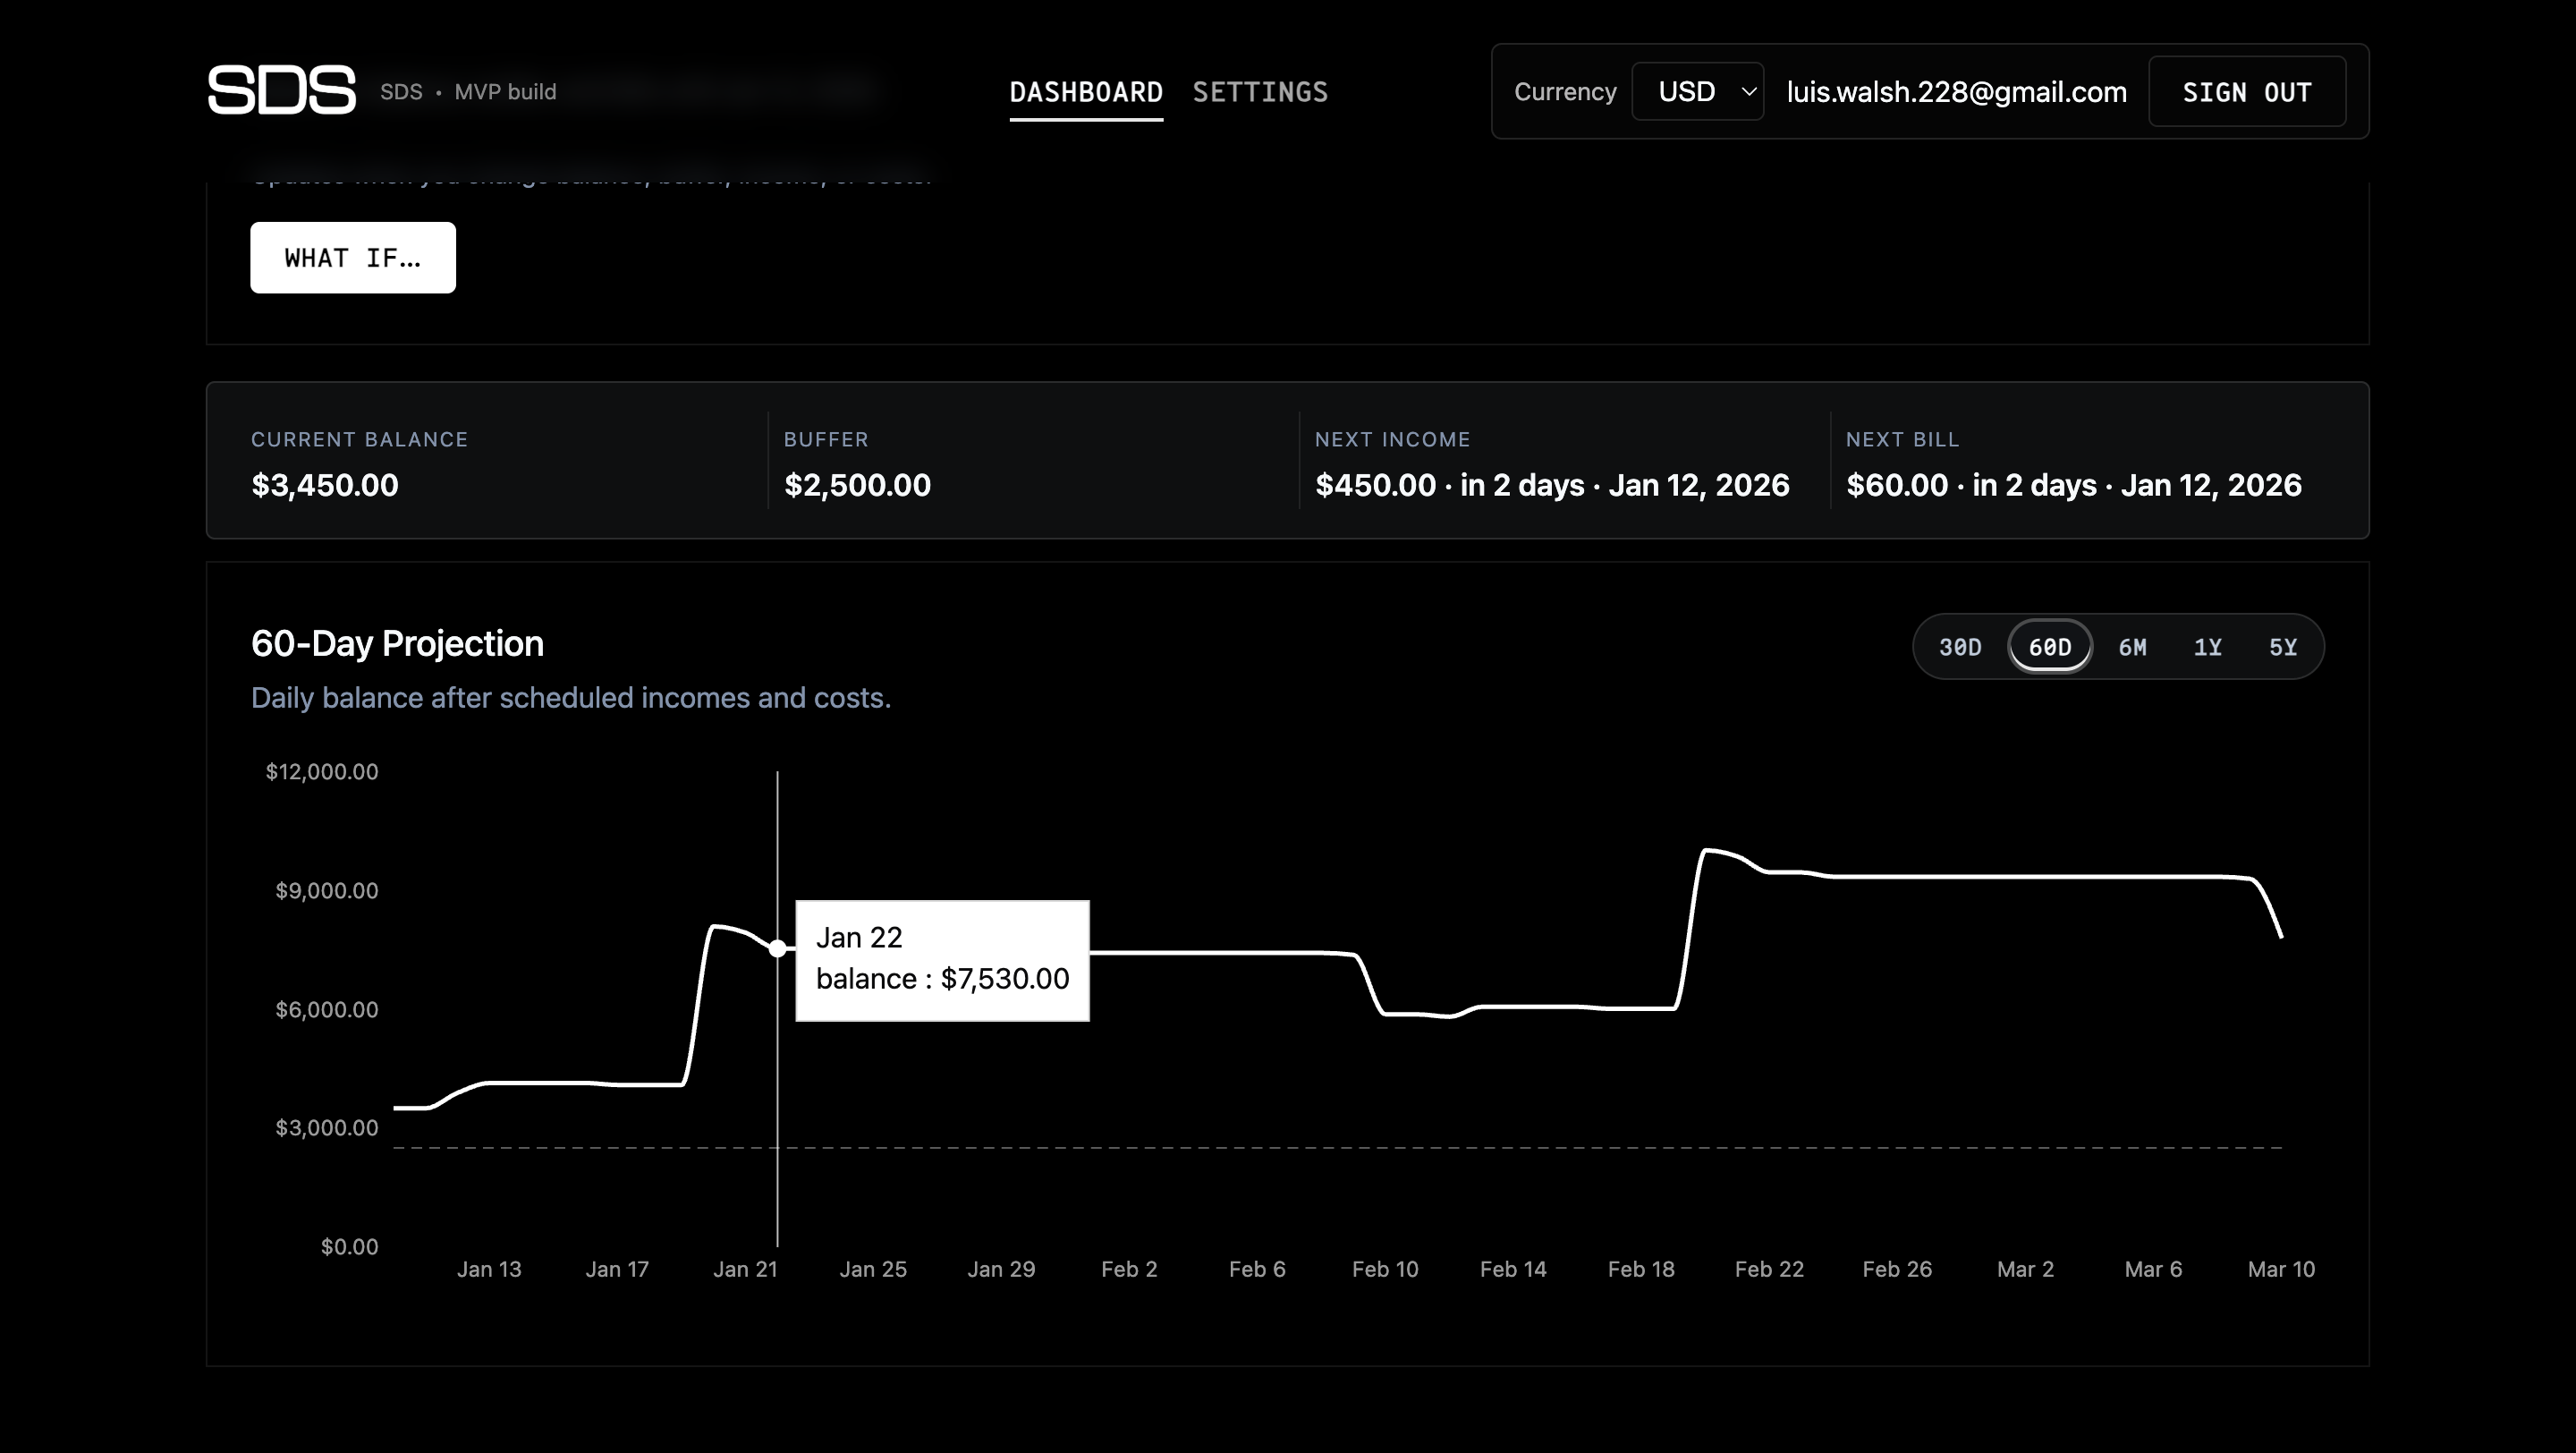Image resolution: width=2576 pixels, height=1453 pixels.
Task: Click the 60-Day Projection heading
Action: click(397, 644)
